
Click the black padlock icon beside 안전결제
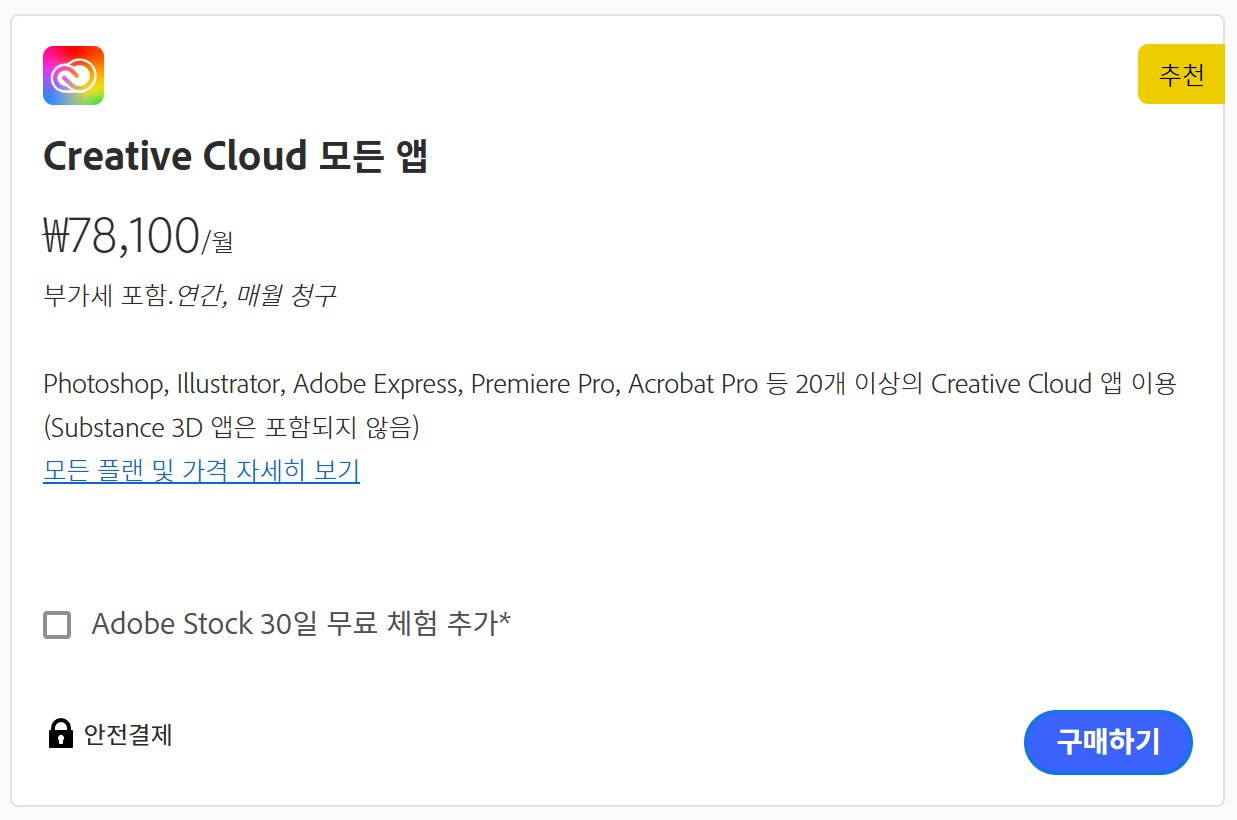61,735
